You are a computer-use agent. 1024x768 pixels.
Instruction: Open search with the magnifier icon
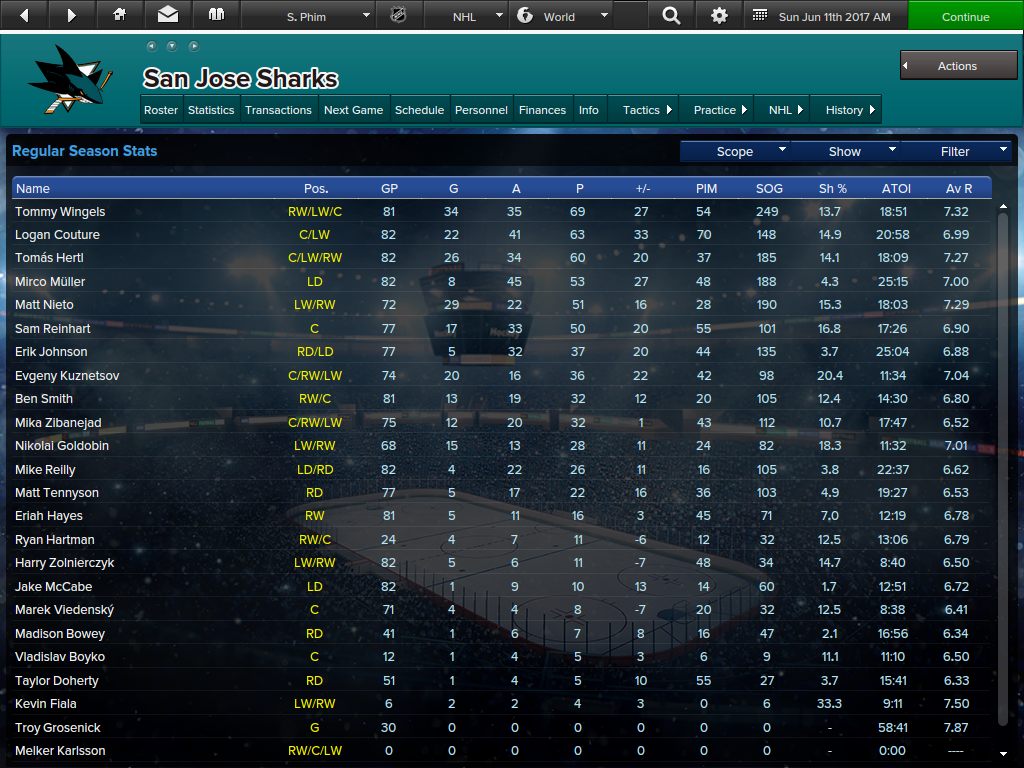(x=671, y=16)
